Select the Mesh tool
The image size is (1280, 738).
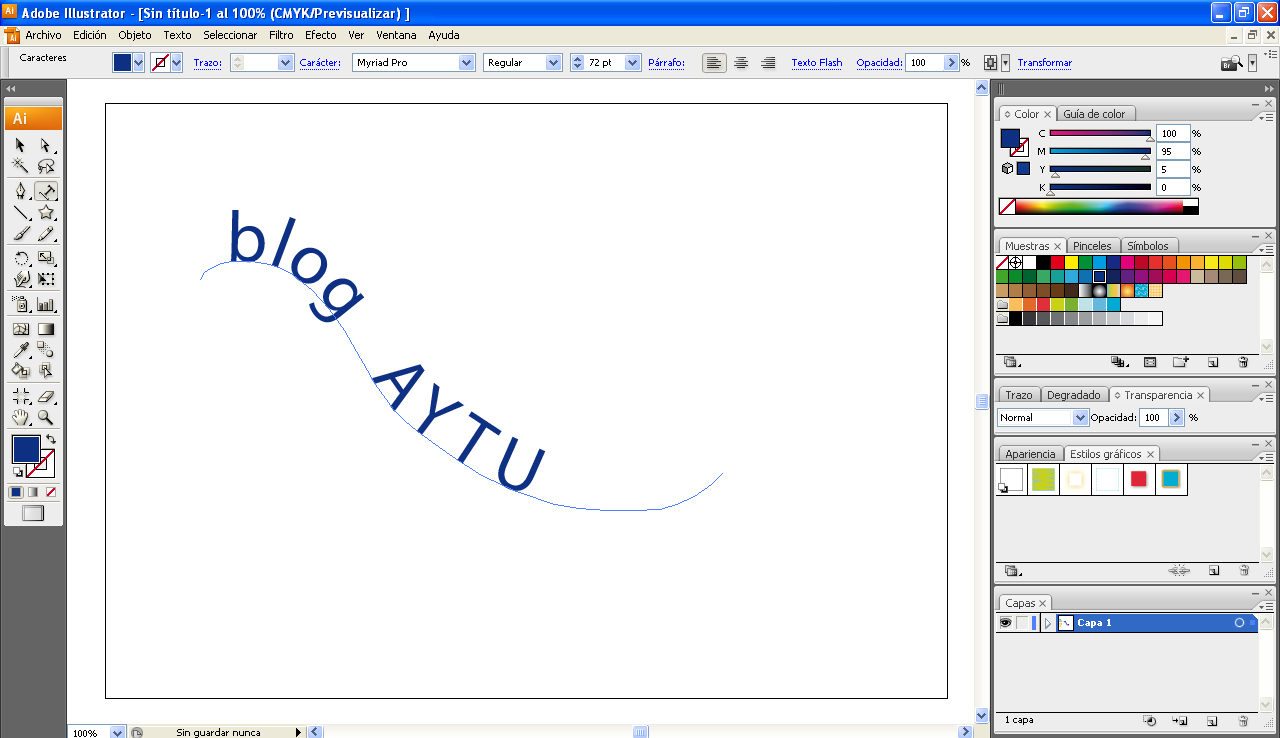tap(20, 329)
